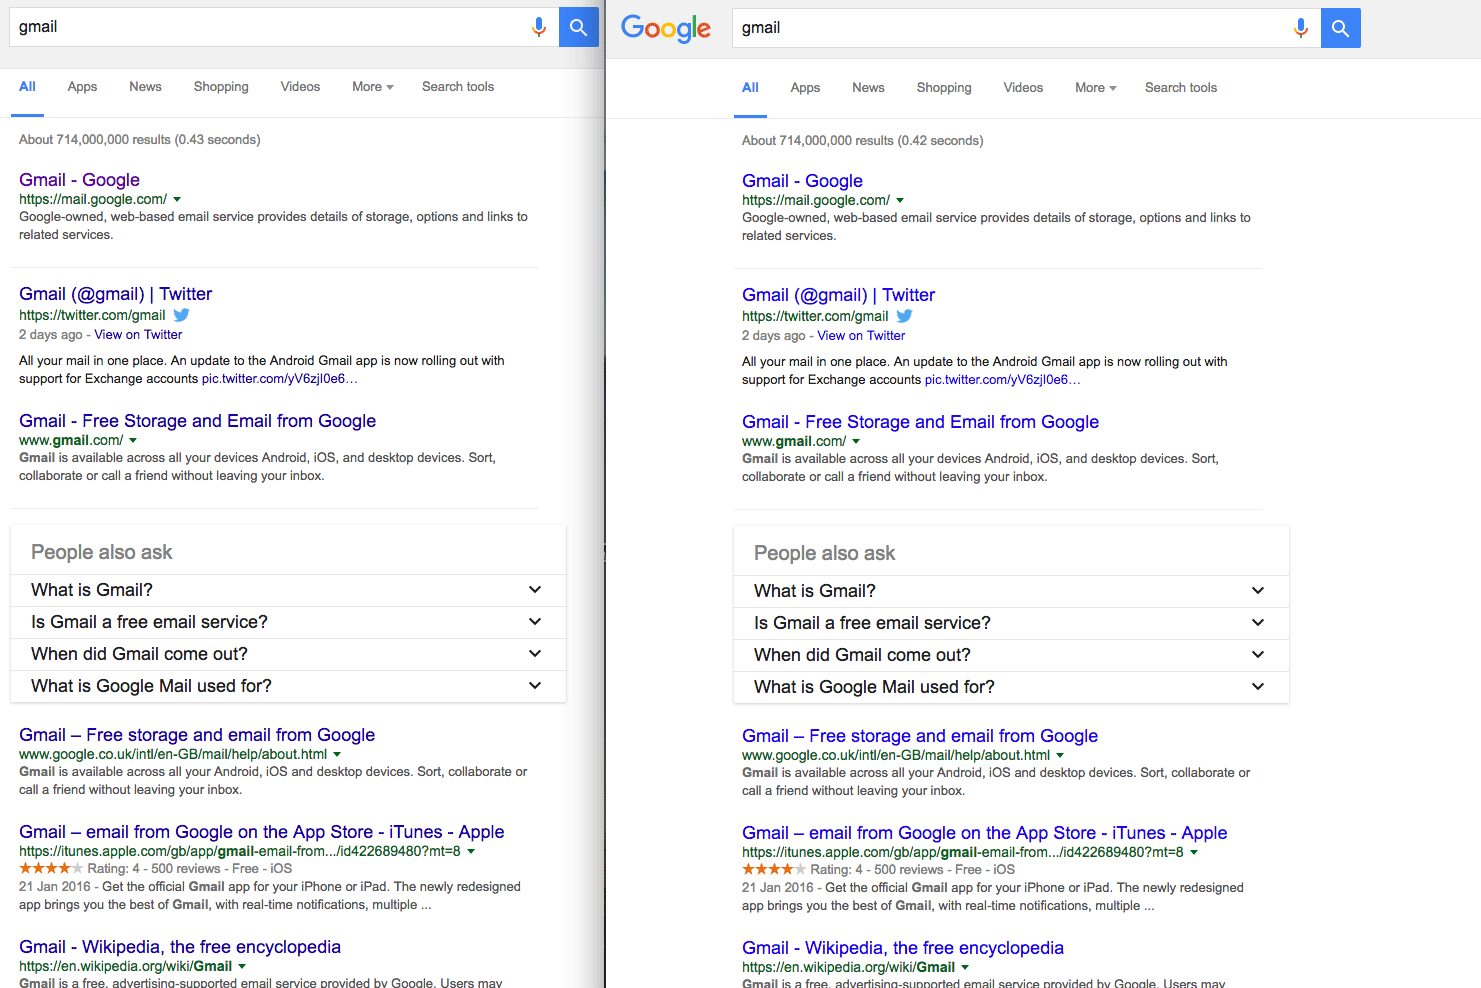Click the blue magnifier search button in the right window
Screen dimensions: 1481x988
pos(1340,28)
